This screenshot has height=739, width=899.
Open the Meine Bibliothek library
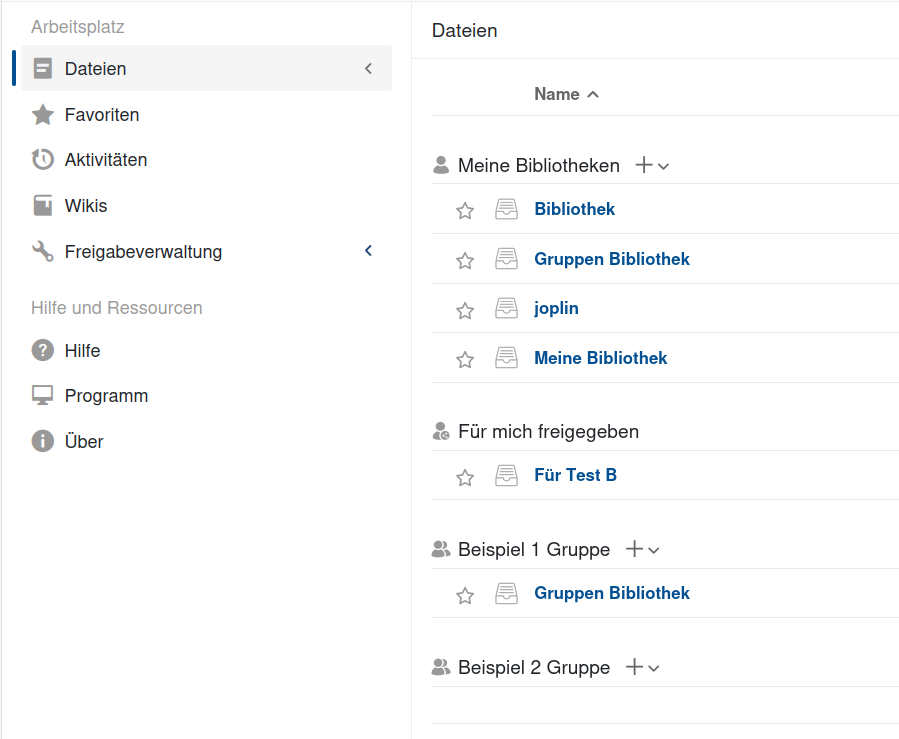pos(600,357)
